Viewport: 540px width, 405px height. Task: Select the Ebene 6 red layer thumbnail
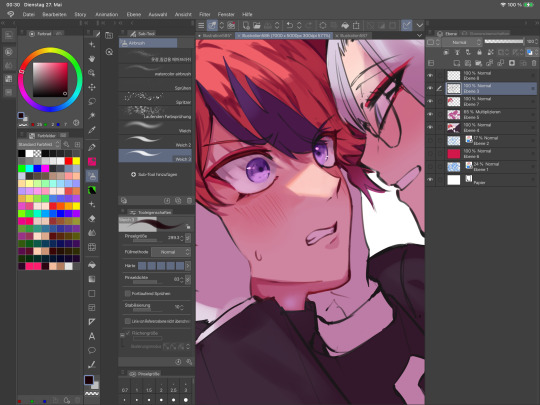click(454, 154)
